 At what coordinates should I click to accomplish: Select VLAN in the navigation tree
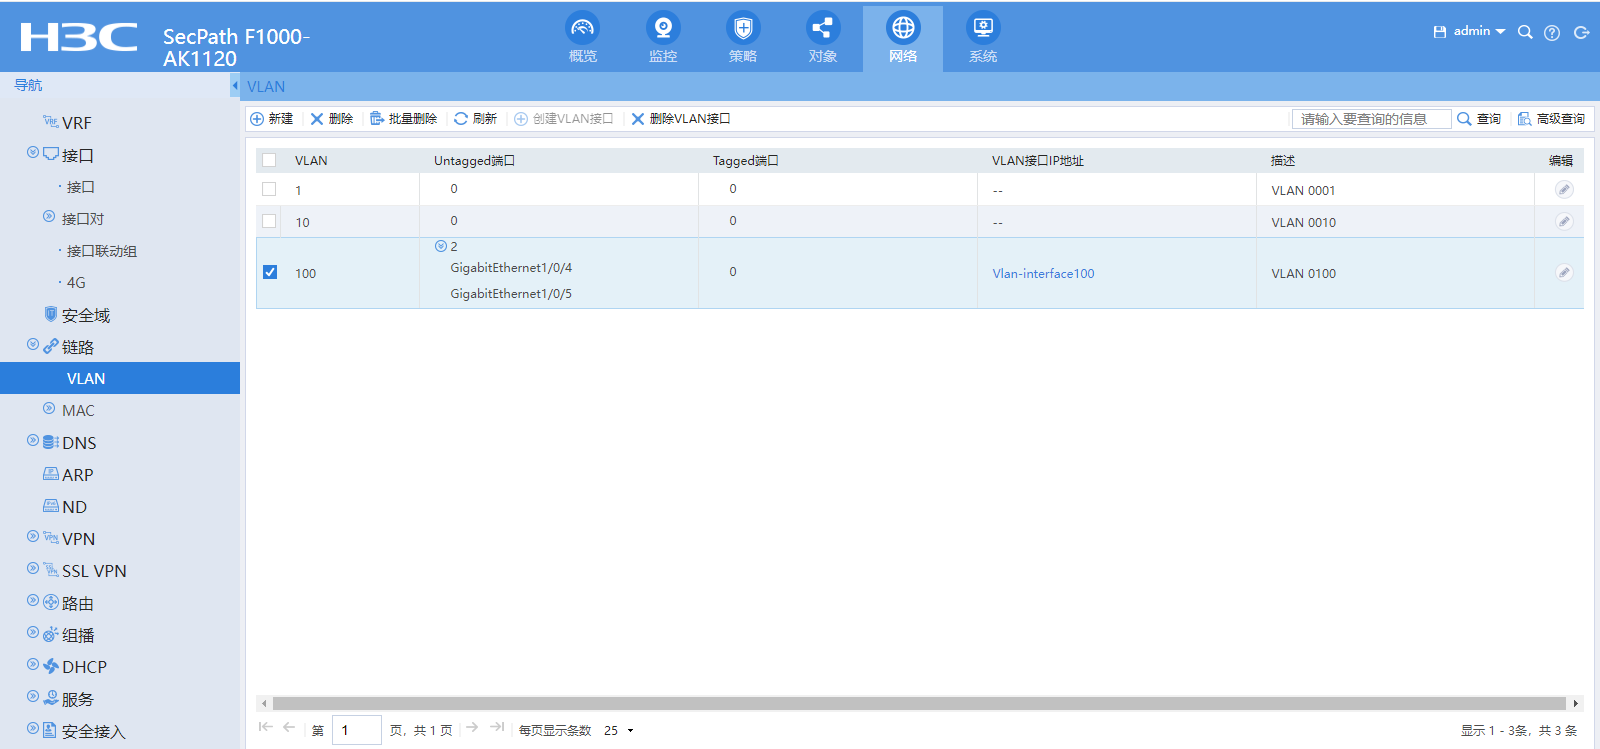[120, 378]
